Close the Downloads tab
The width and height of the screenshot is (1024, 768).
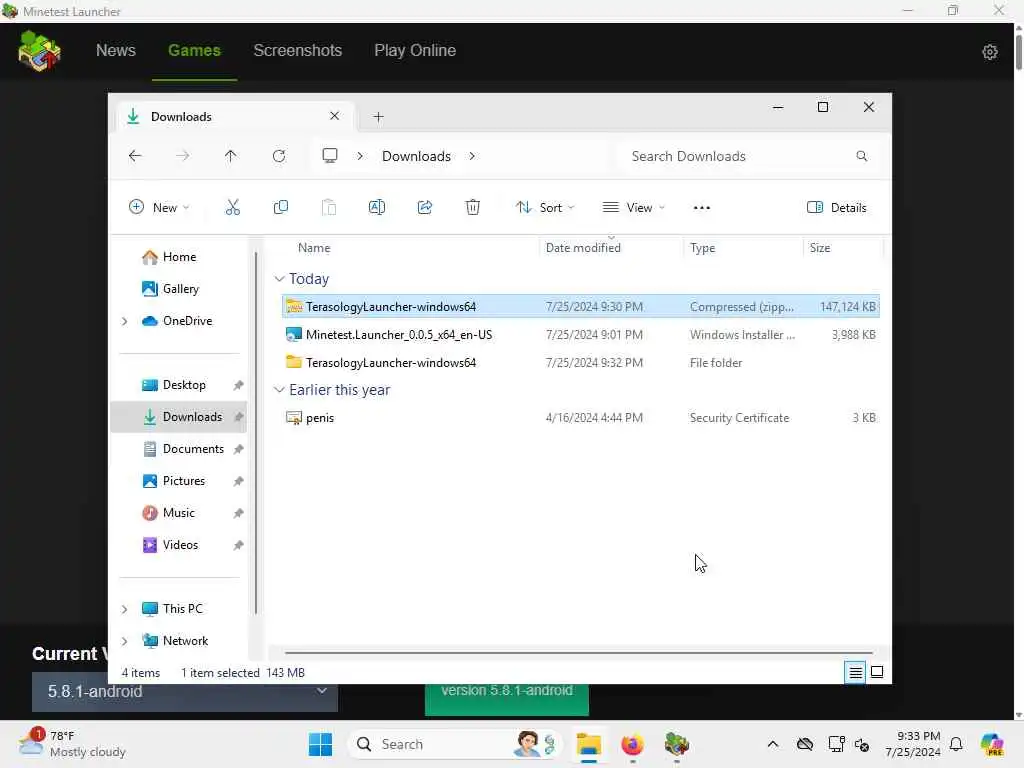click(334, 116)
